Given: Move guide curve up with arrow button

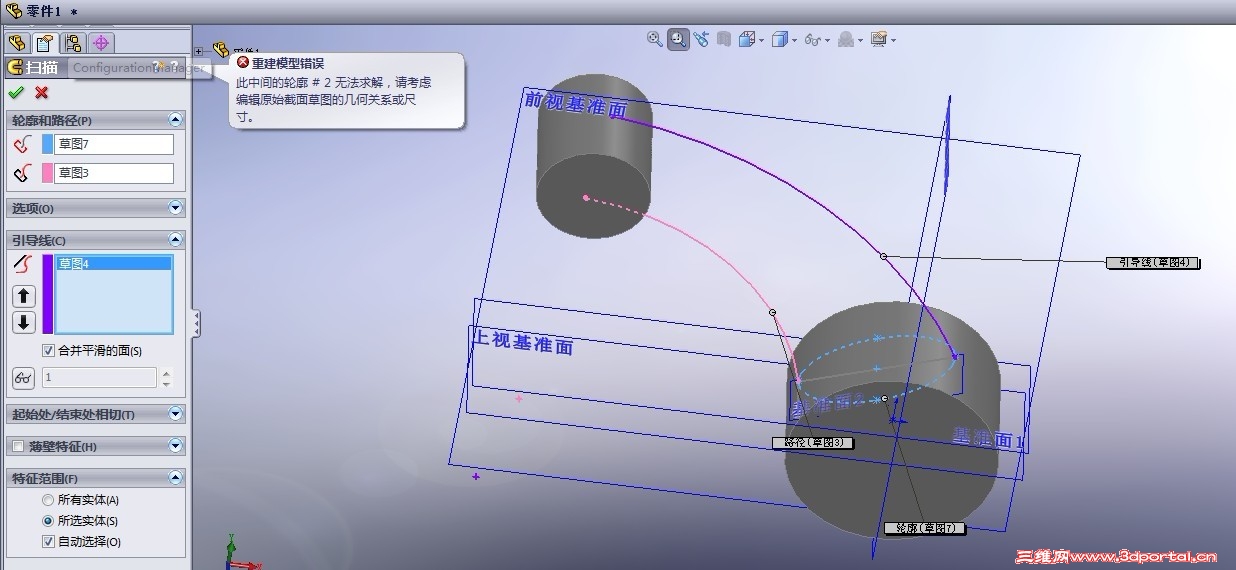Looking at the screenshot, I should (x=24, y=296).
